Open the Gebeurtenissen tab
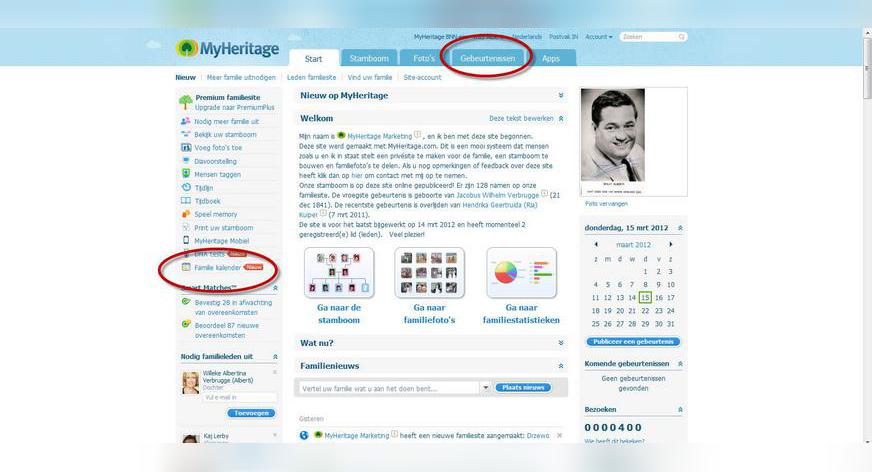 click(487, 58)
